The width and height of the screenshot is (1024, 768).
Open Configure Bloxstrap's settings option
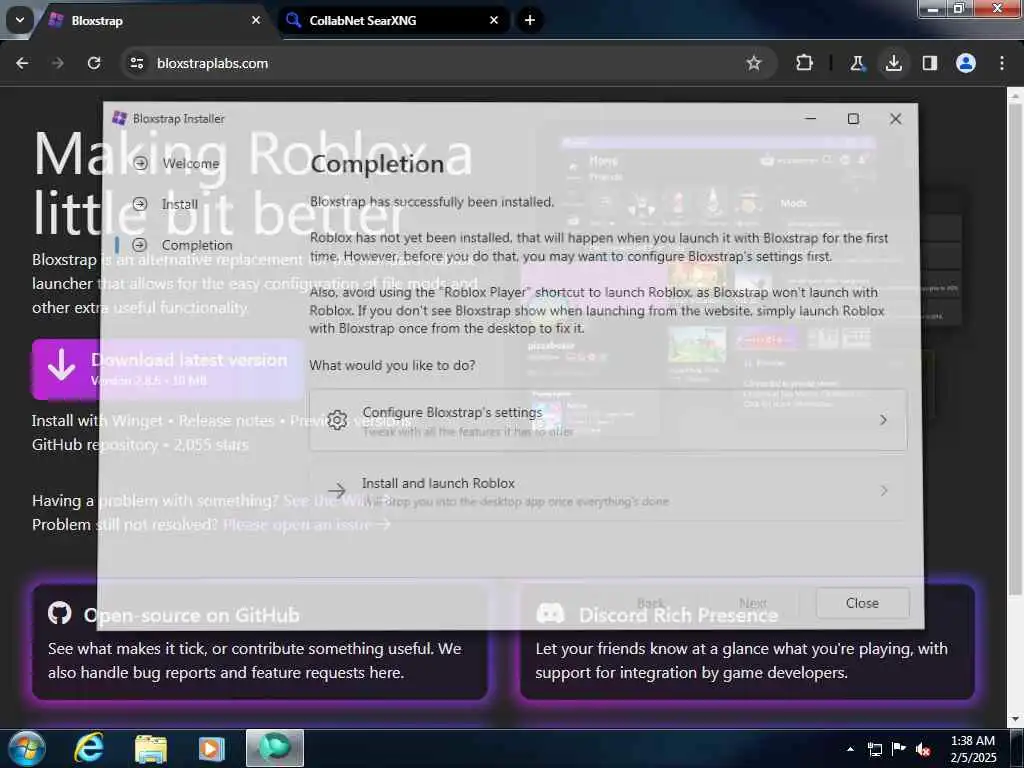point(607,420)
